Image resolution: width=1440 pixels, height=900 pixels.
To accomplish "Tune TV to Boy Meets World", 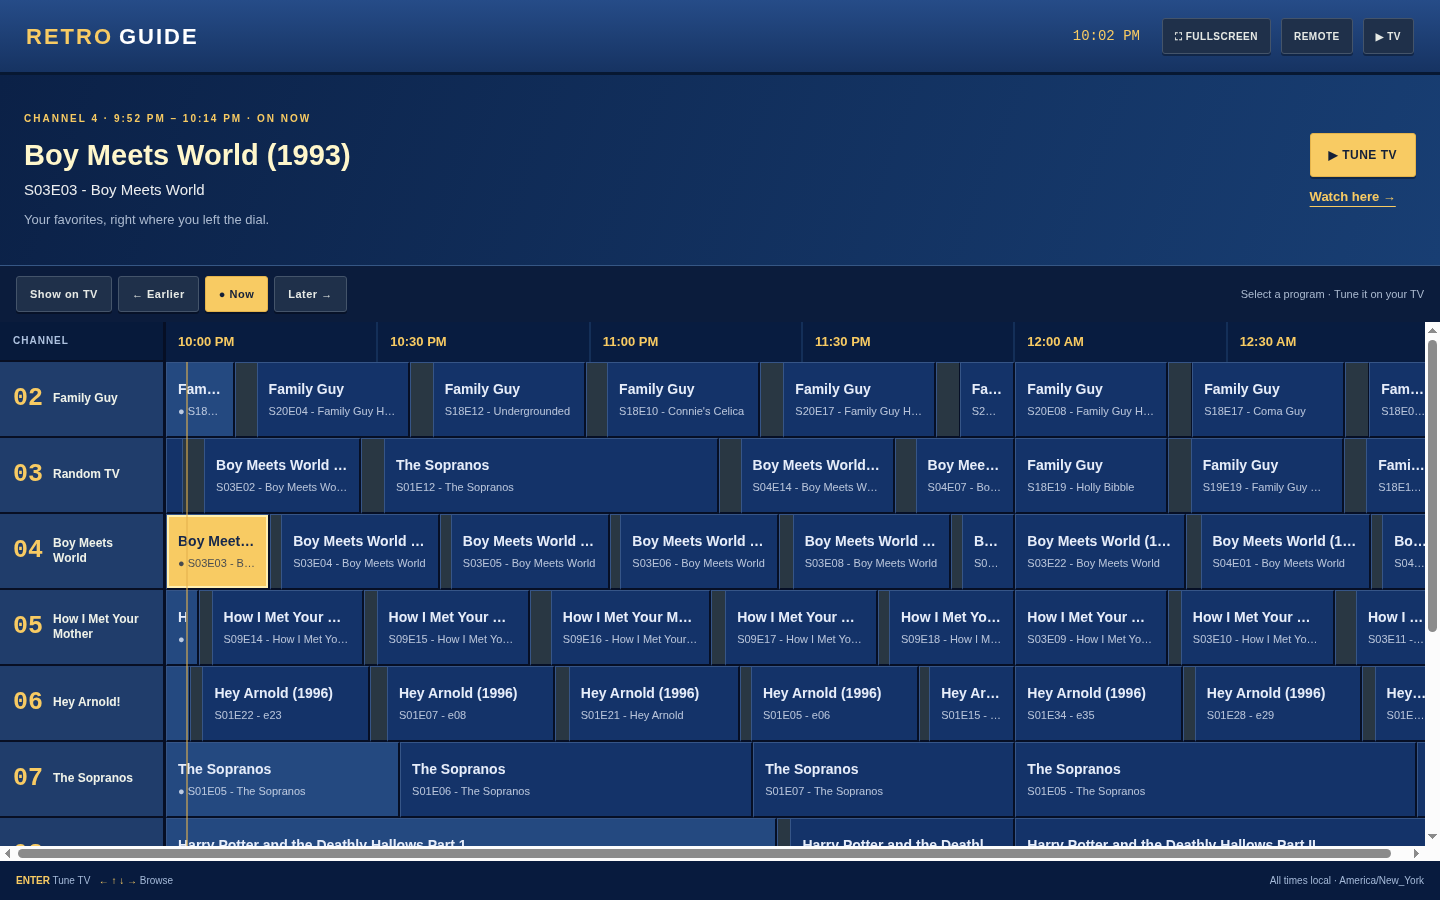I will [x=1362, y=155].
